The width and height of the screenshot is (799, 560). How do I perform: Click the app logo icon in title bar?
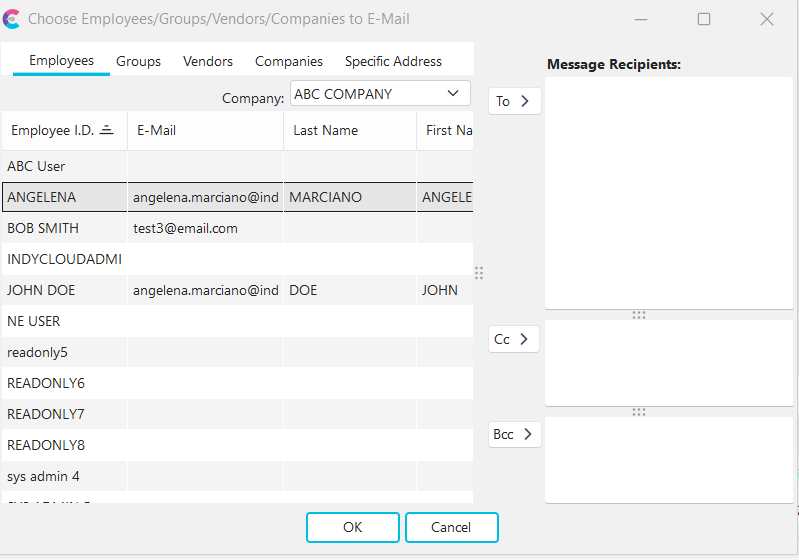(12, 19)
